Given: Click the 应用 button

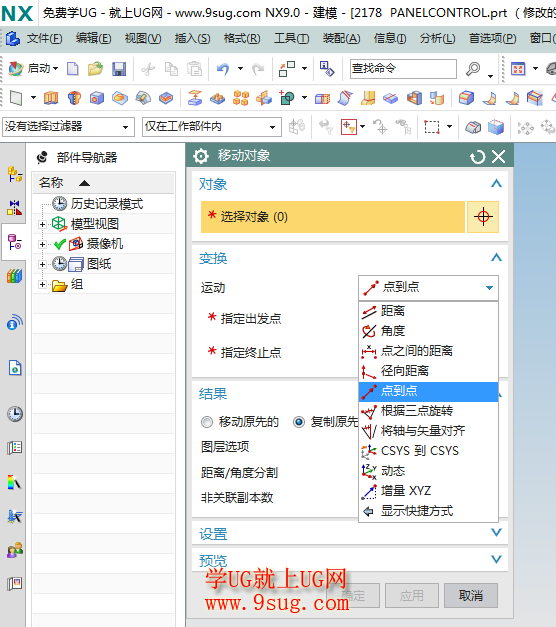Looking at the screenshot, I should pyautogui.click(x=412, y=596).
